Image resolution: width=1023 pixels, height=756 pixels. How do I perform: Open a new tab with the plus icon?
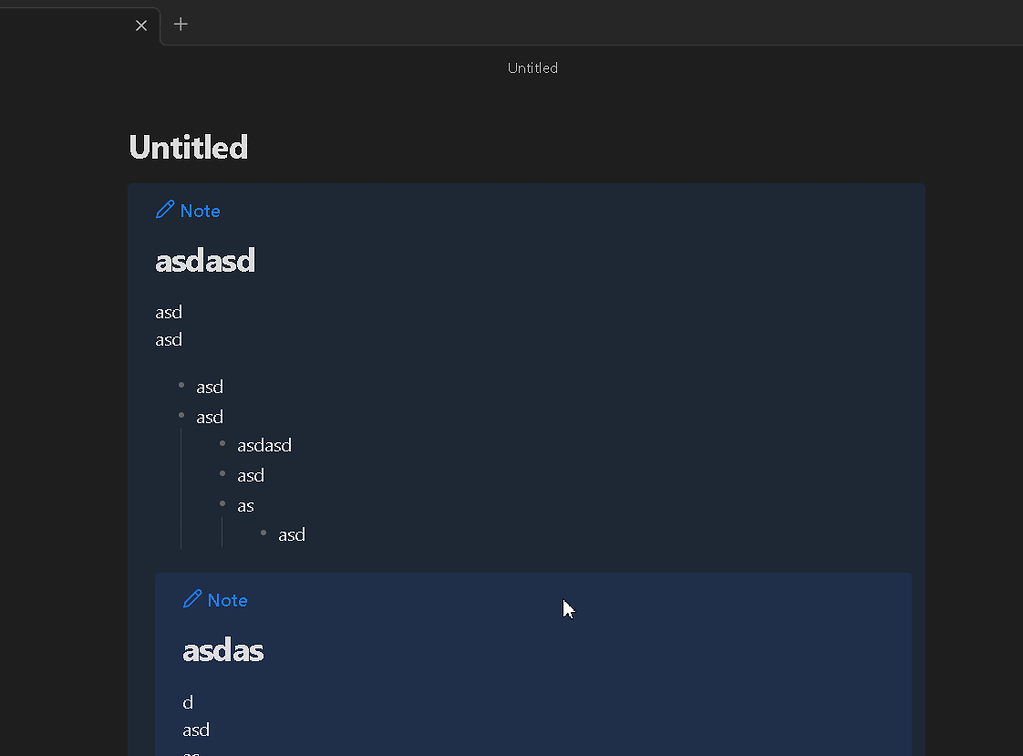pyautogui.click(x=180, y=25)
